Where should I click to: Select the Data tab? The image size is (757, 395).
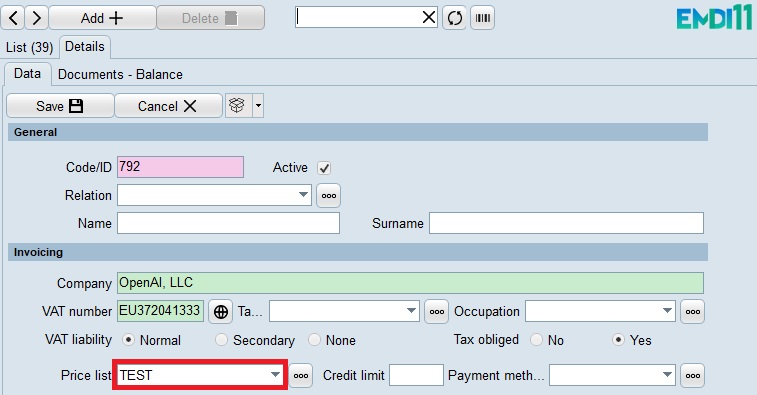(x=28, y=73)
